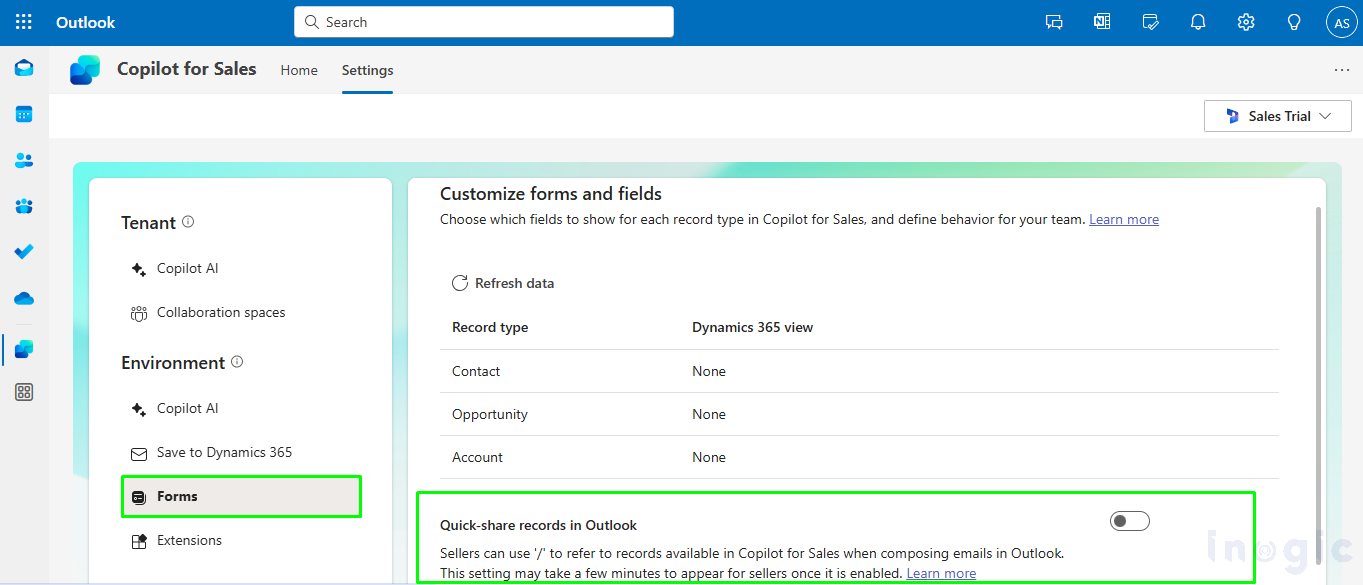Open Save to Dynamics 365 settings

224,452
